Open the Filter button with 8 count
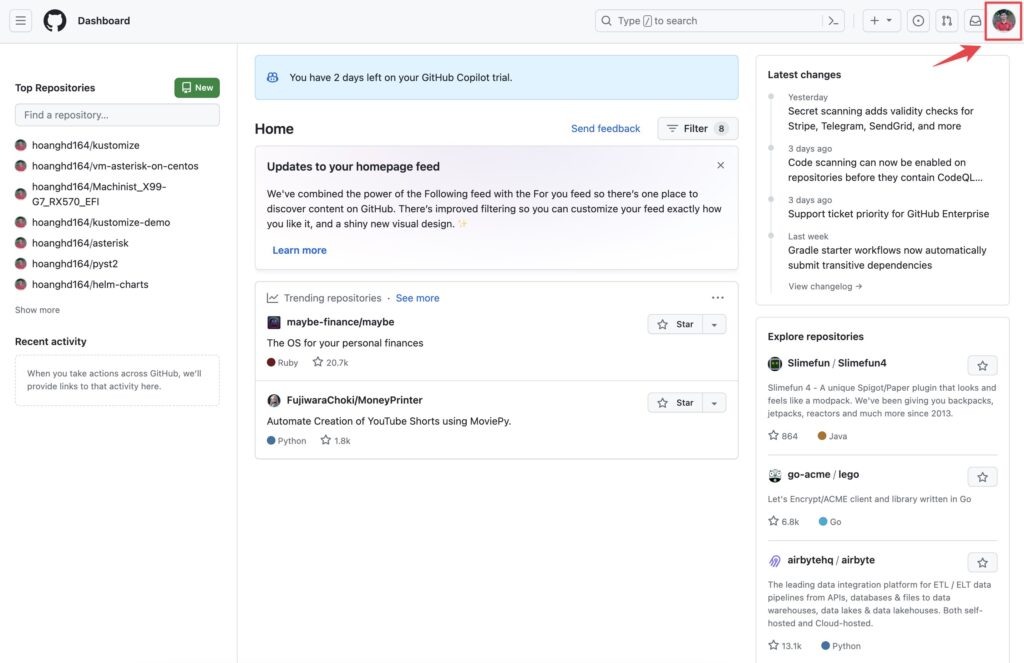This screenshot has width=1024, height=663. 697,129
